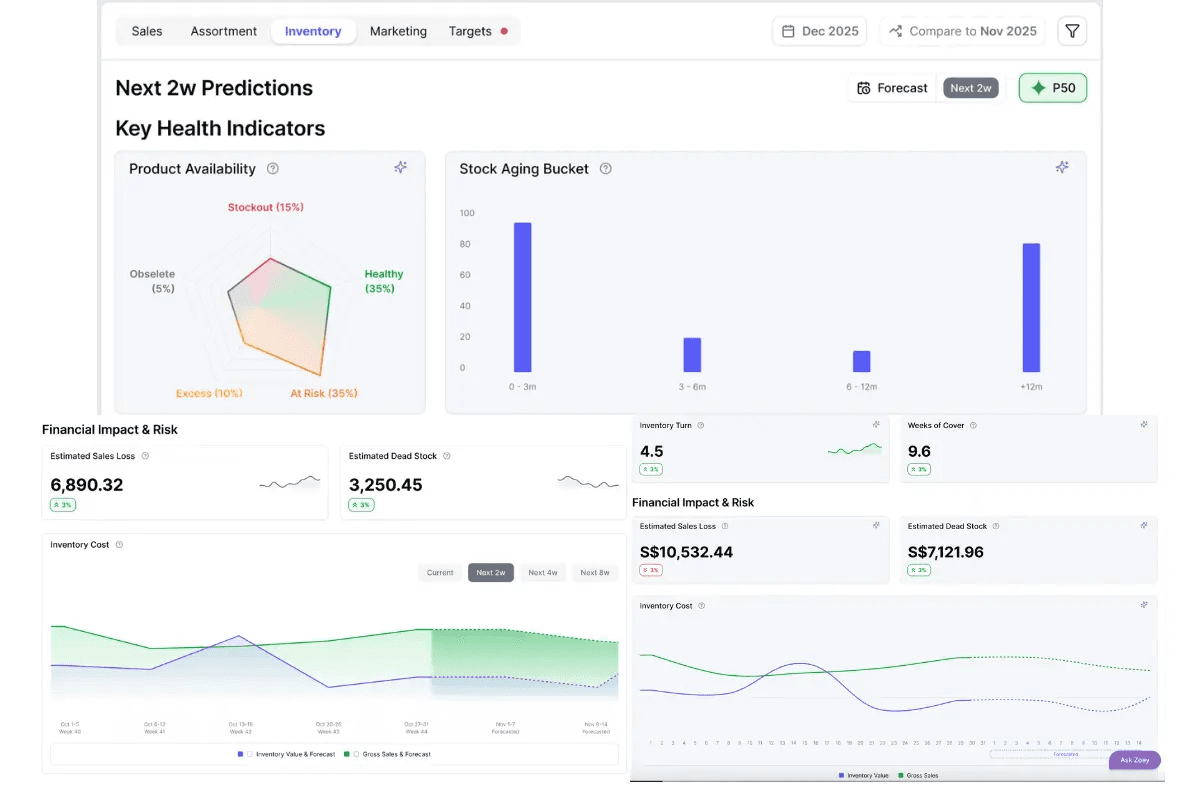This screenshot has height=800, width=1200.
Task: Click the sparkline on the 6,890.32 card
Action: tap(290, 483)
